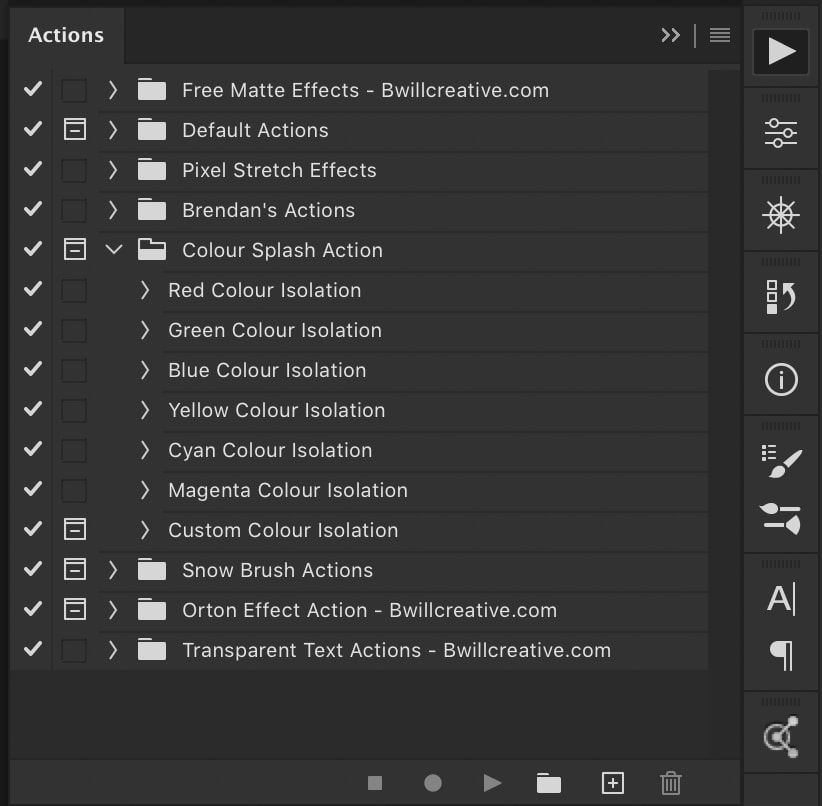Screen dimensions: 822x806
Task: Click the Delete trash icon
Action: click(671, 783)
